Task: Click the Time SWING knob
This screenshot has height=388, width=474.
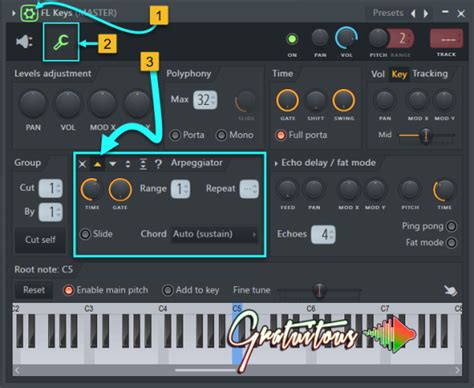Action: pyautogui.click(x=344, y=100)
